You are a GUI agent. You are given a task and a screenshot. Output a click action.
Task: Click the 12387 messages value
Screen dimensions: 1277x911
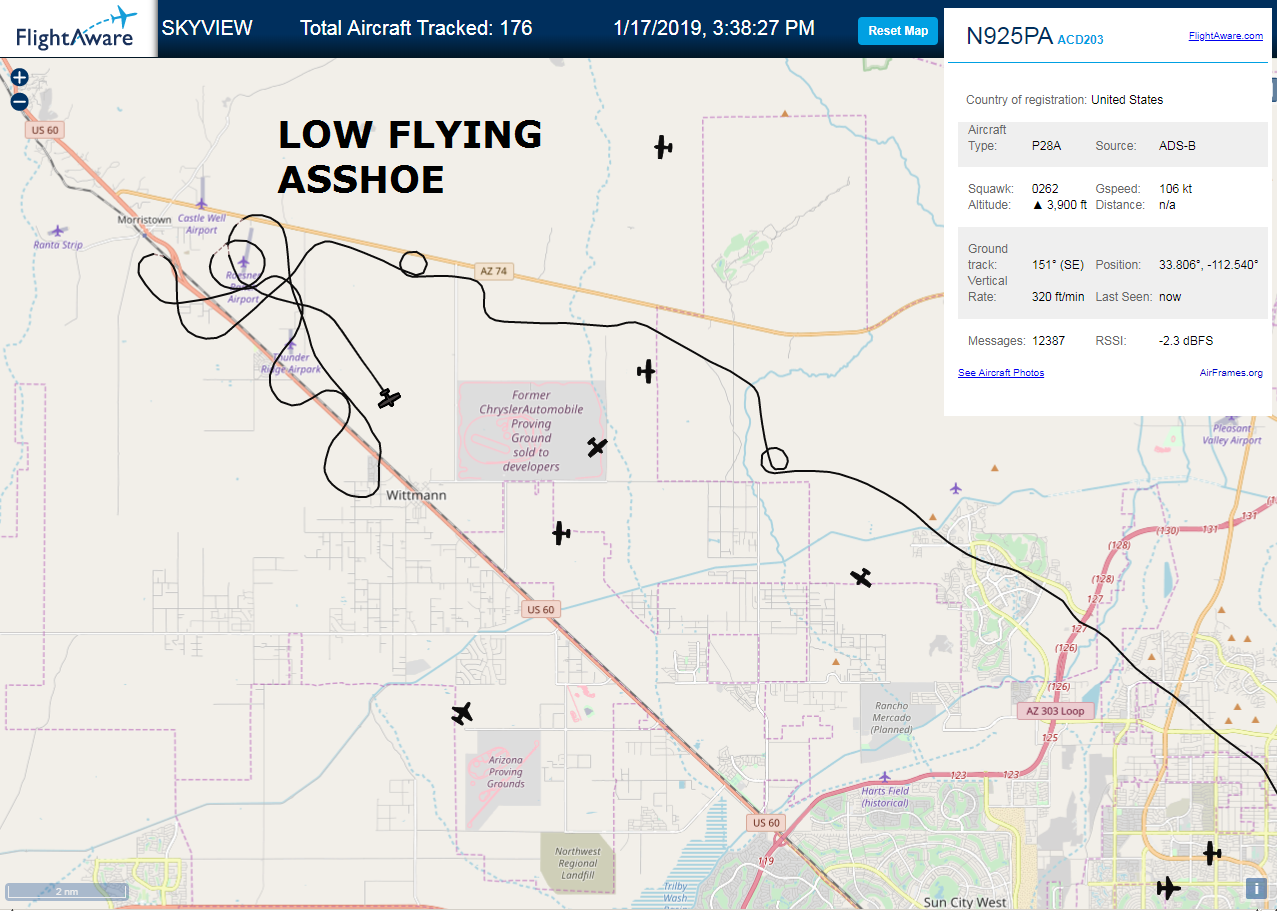pos(1048,341)
